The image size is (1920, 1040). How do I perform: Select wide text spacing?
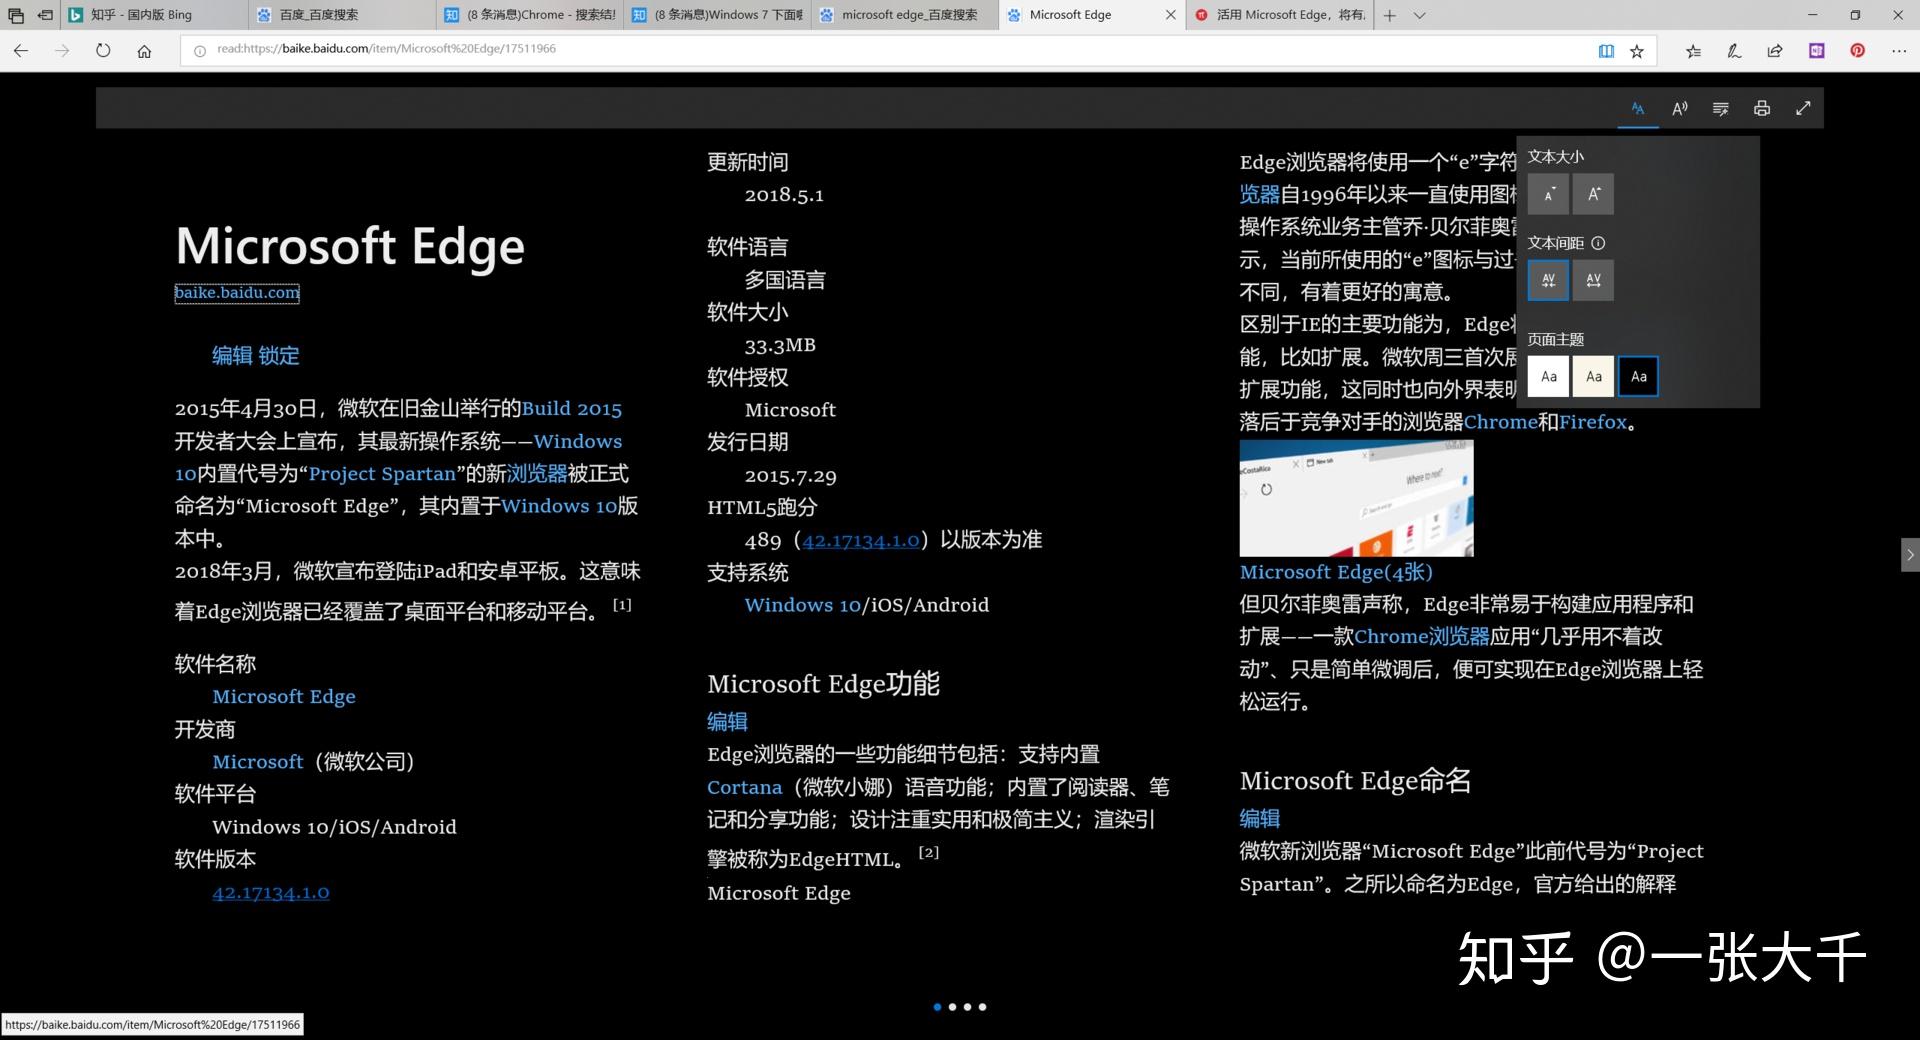pos(1594,280)
